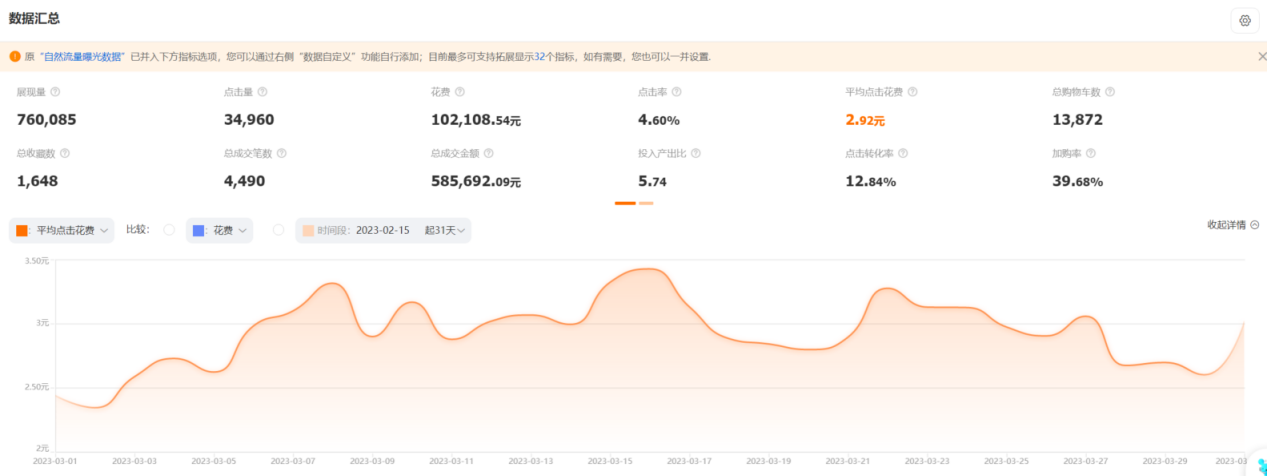The image size is (1267, 476).
Task: Collapse the chart via 收起详情
Action: pyautogui.click(x=1232, y=225)
